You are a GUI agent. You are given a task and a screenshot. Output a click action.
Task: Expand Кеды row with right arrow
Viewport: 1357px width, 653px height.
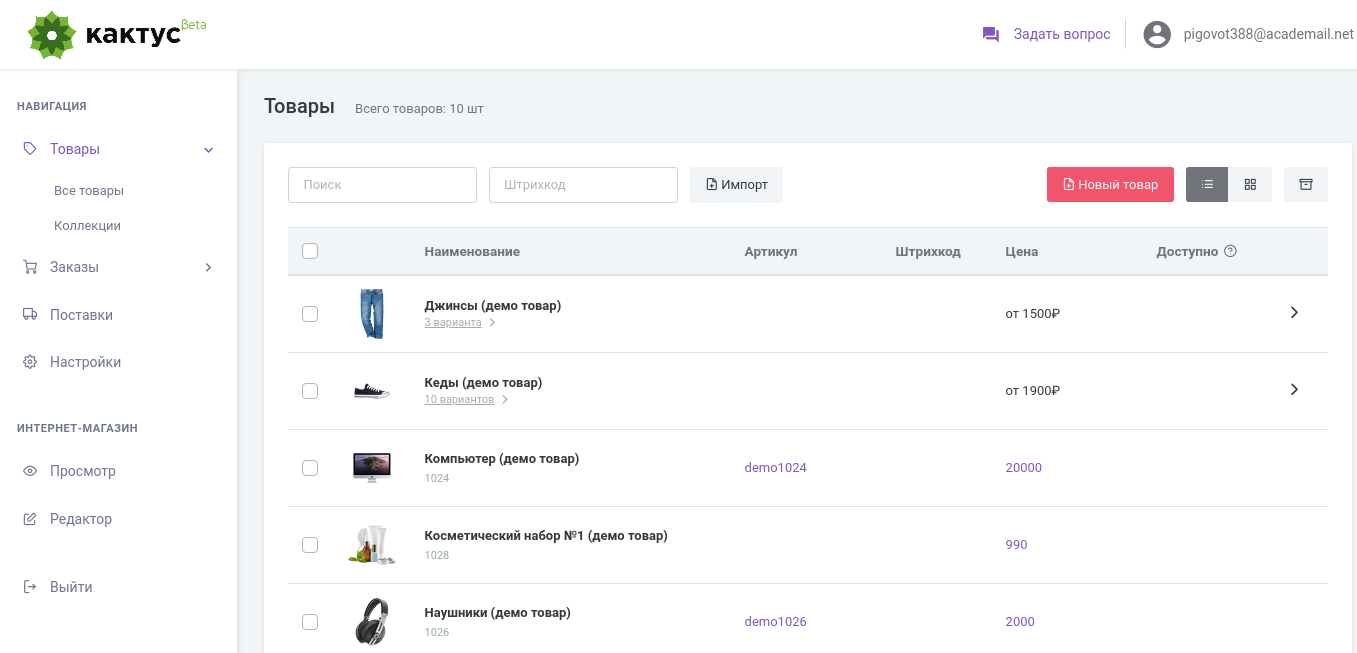tap(1294, 390)
